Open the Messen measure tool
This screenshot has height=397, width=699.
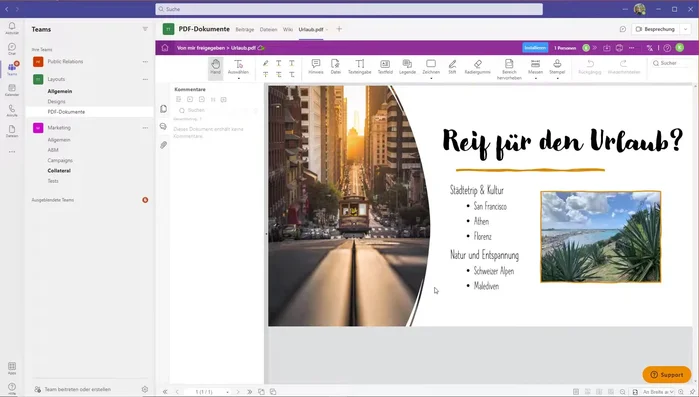point(535,66)
